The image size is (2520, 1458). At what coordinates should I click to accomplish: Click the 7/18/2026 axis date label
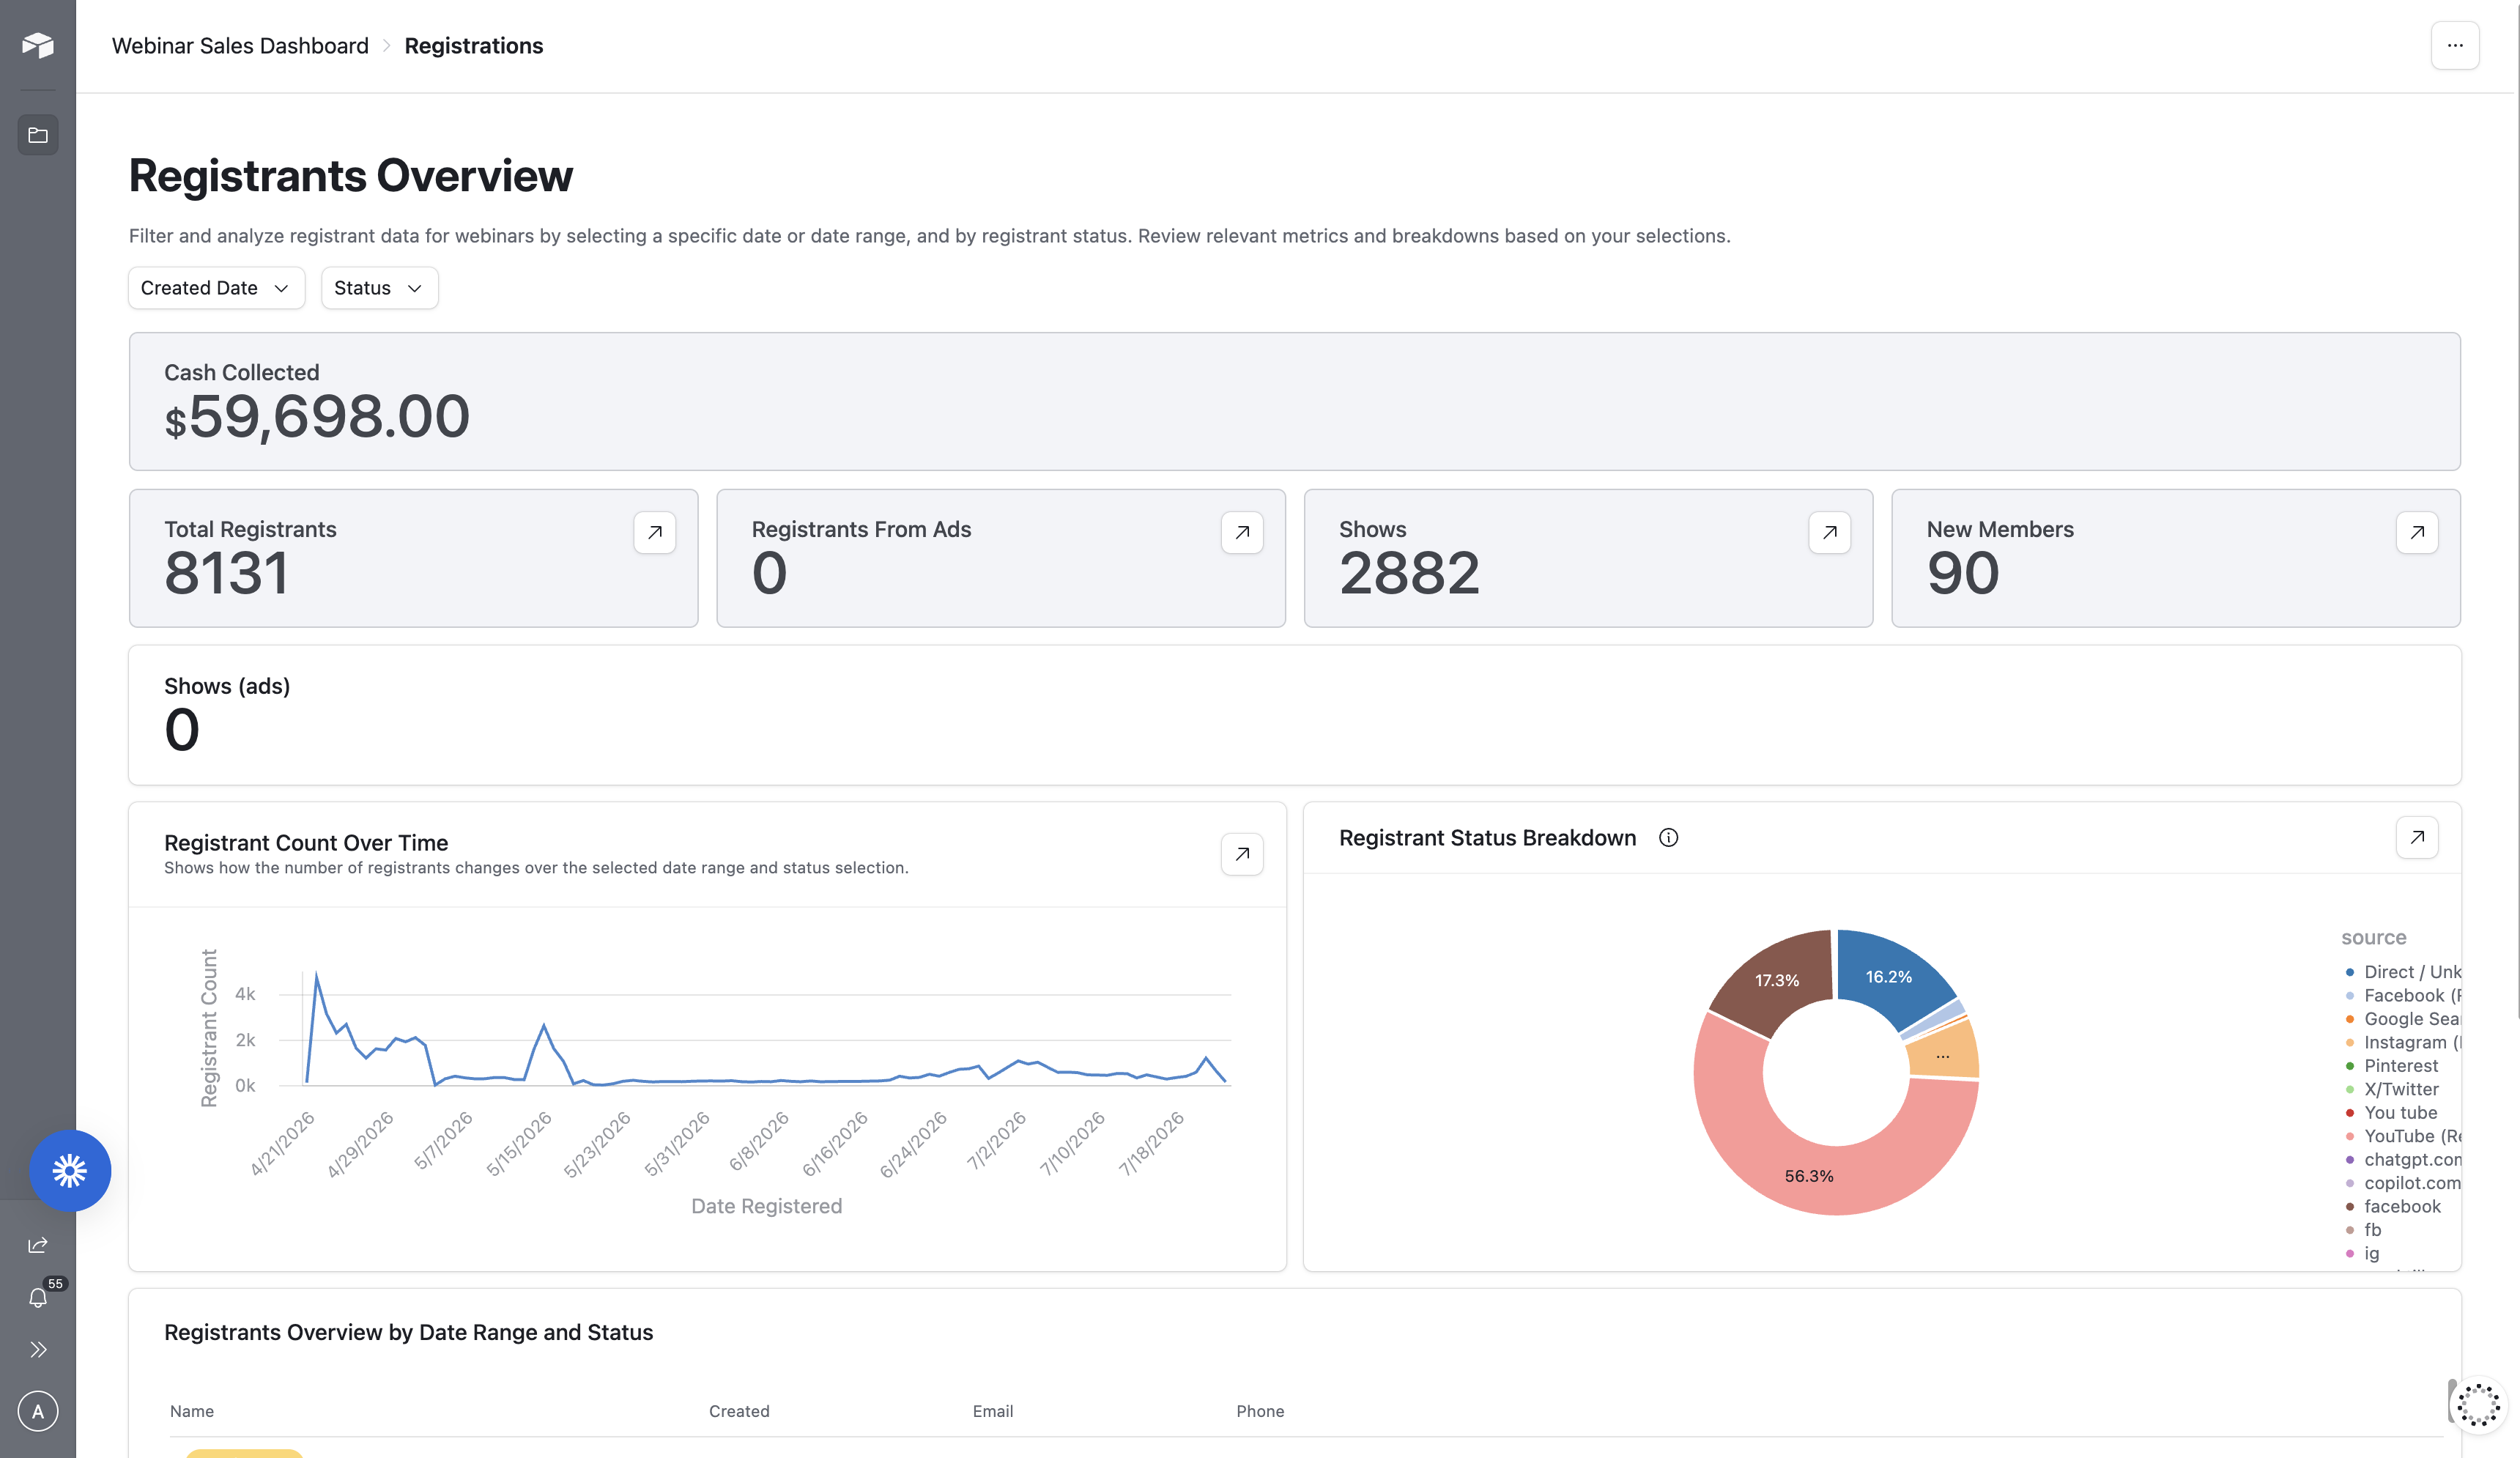pyautogui.click(x=1151, y=1143)
